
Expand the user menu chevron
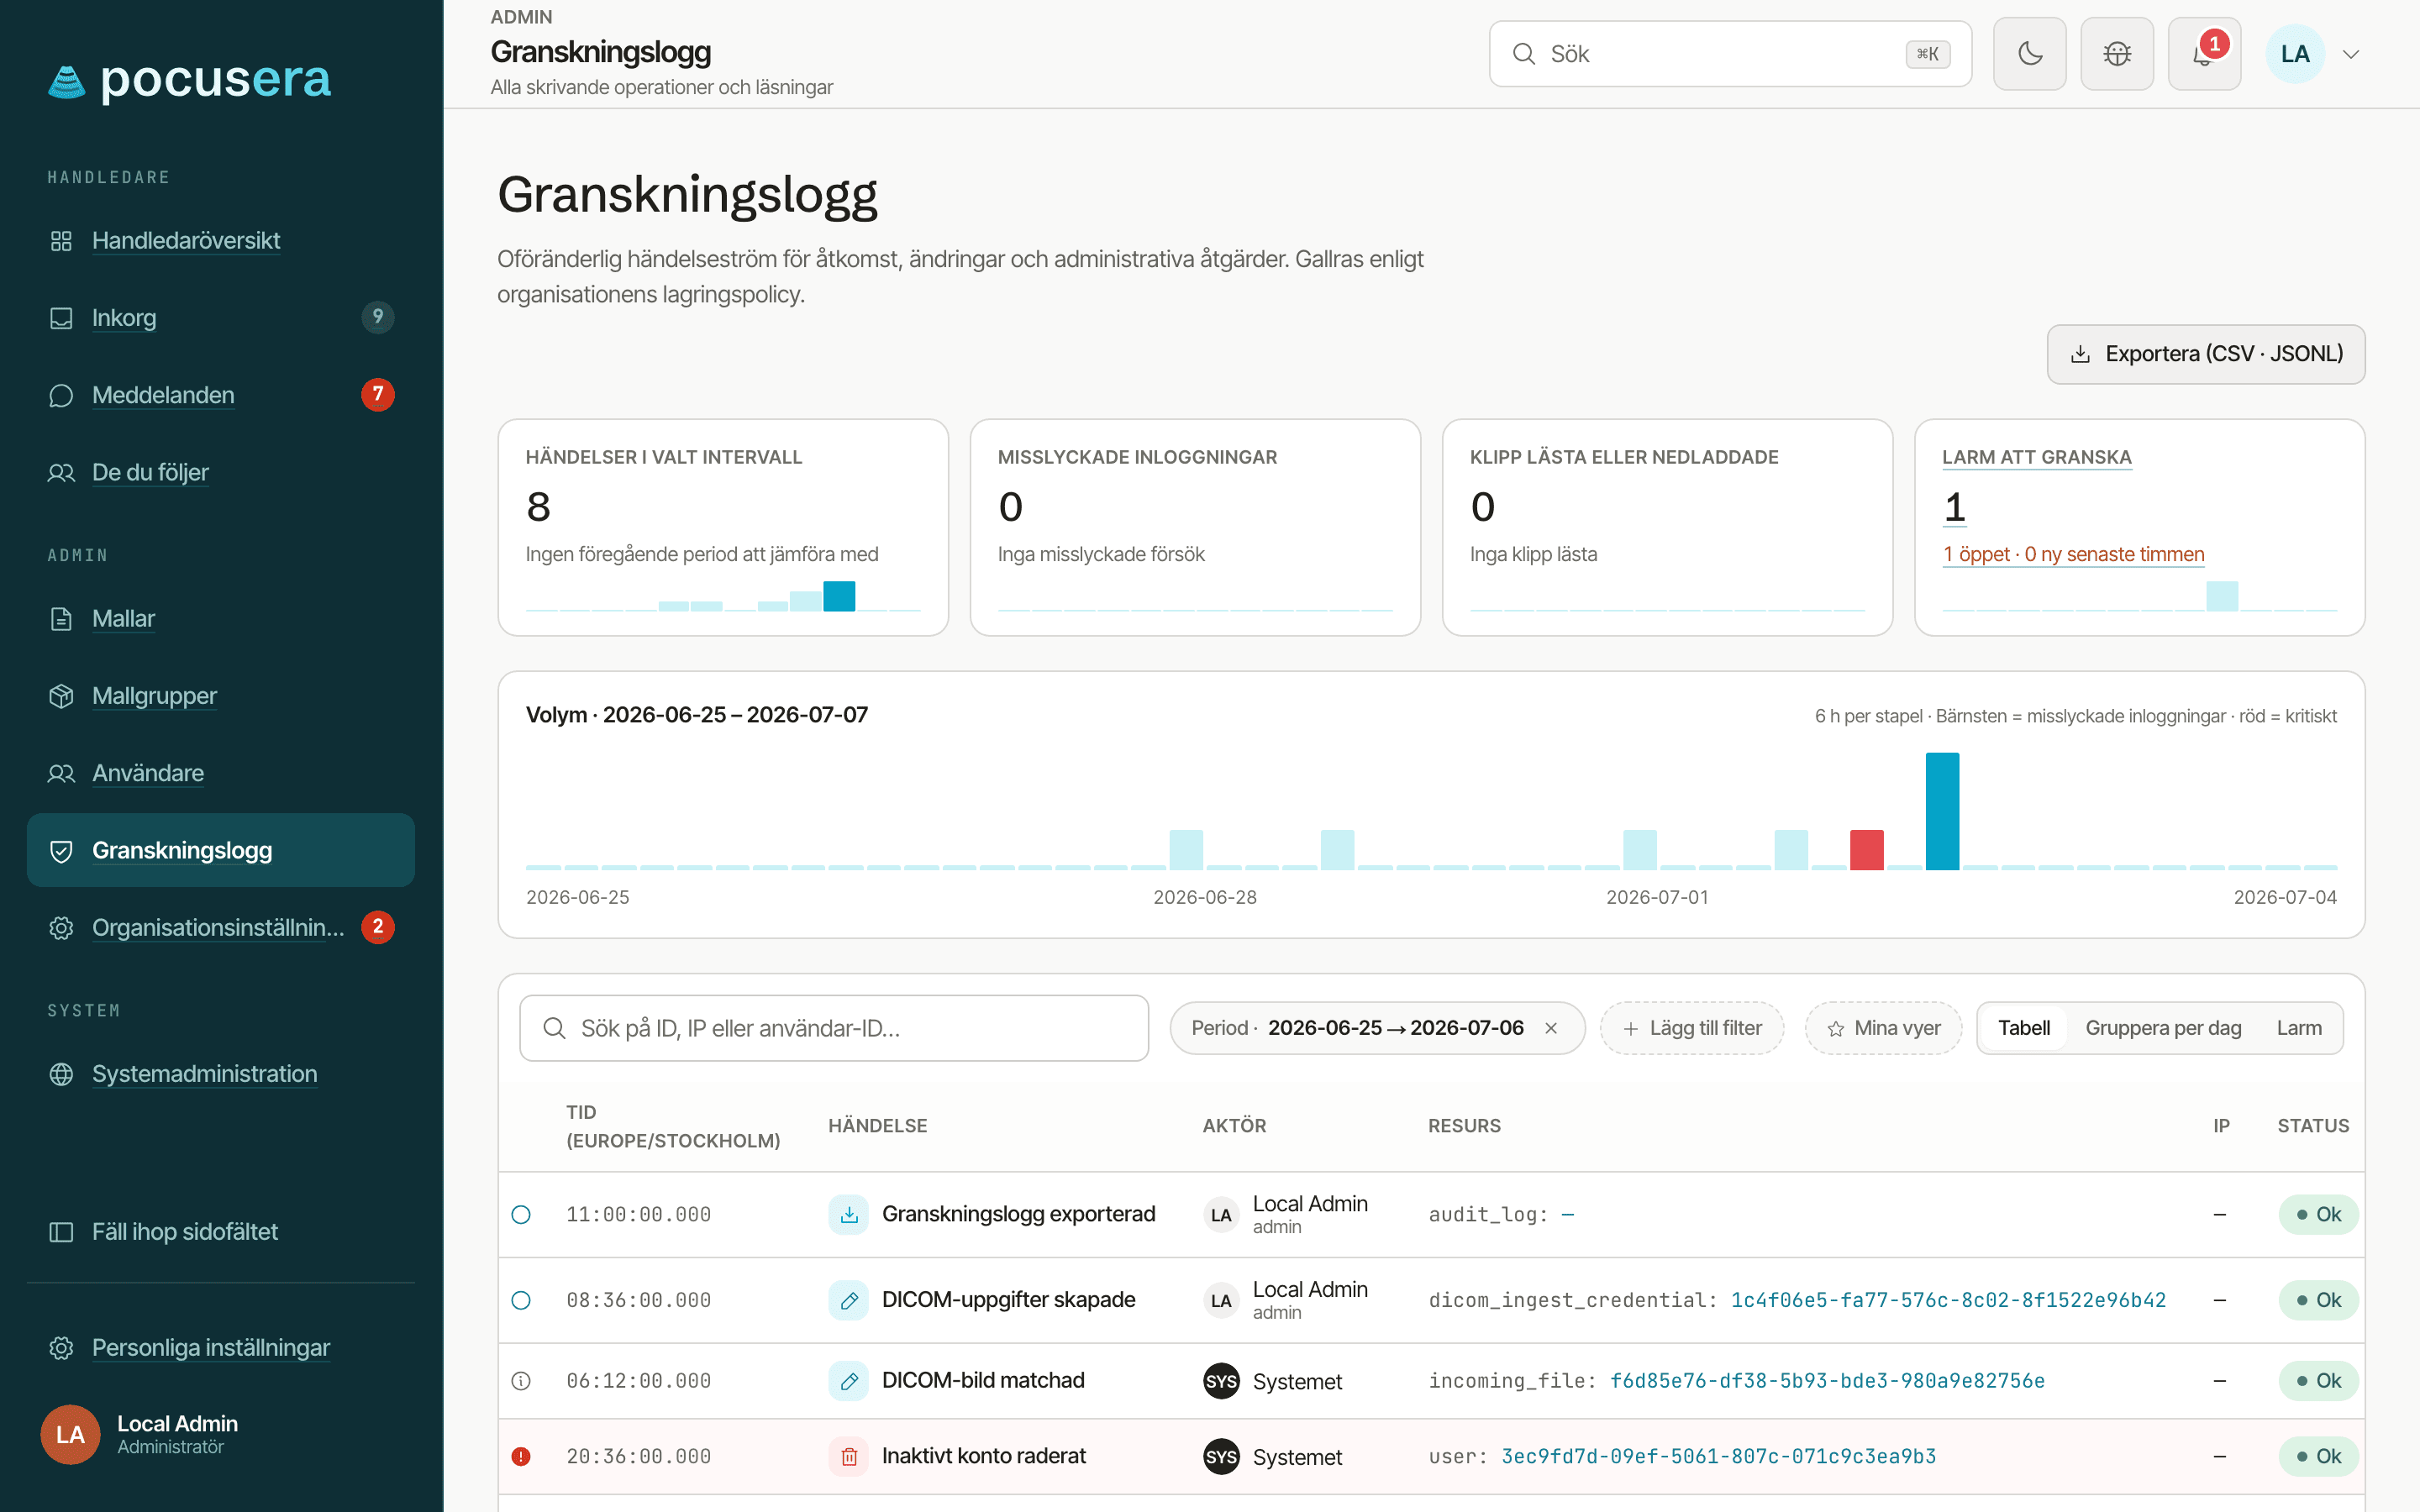tap(2352, 54)
